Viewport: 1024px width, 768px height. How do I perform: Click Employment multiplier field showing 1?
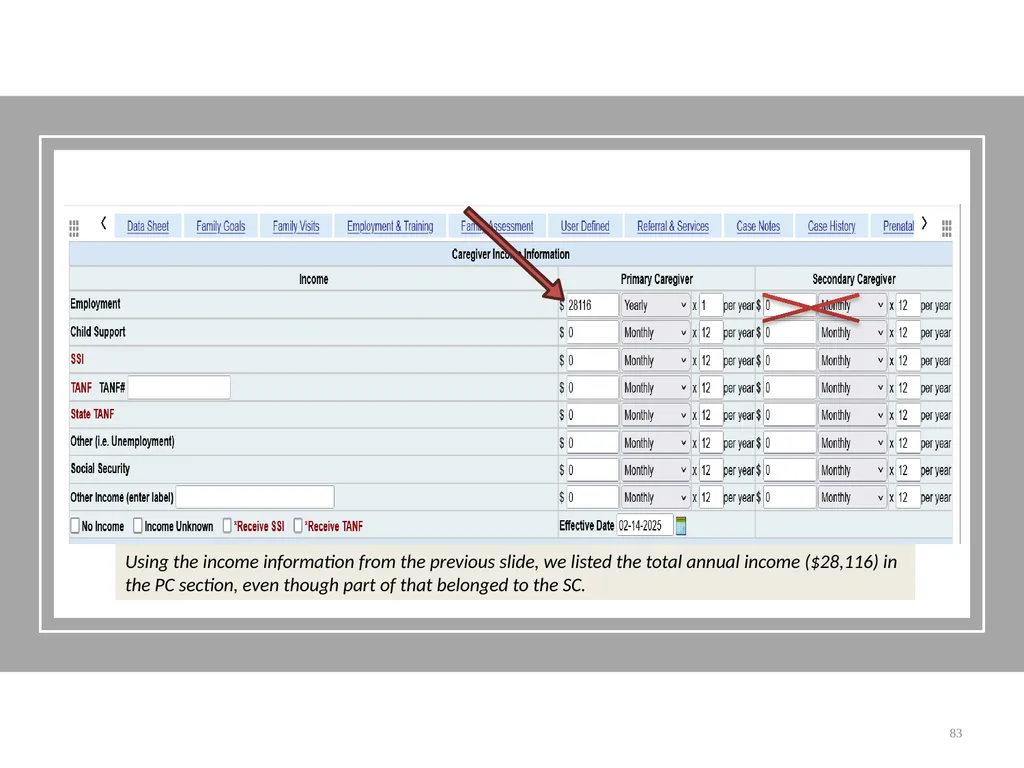[711, 305]
